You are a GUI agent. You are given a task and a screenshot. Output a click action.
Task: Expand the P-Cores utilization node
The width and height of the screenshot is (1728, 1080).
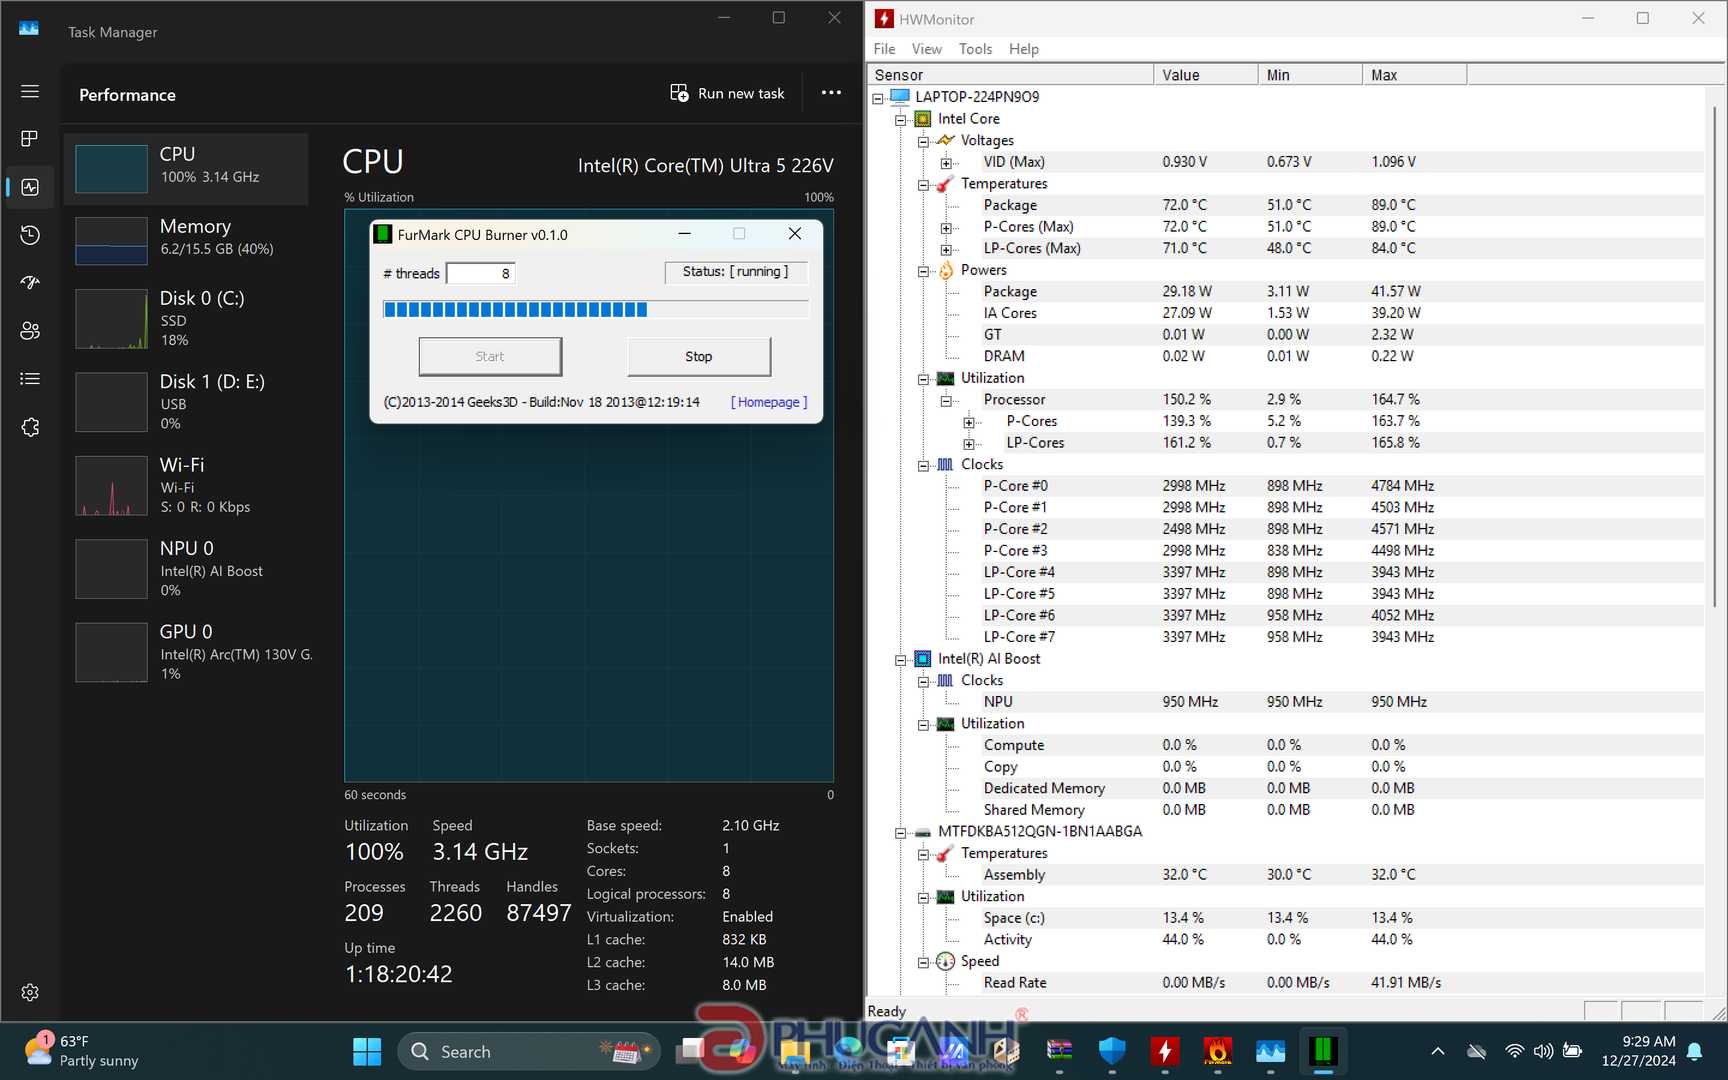[969, 422]
